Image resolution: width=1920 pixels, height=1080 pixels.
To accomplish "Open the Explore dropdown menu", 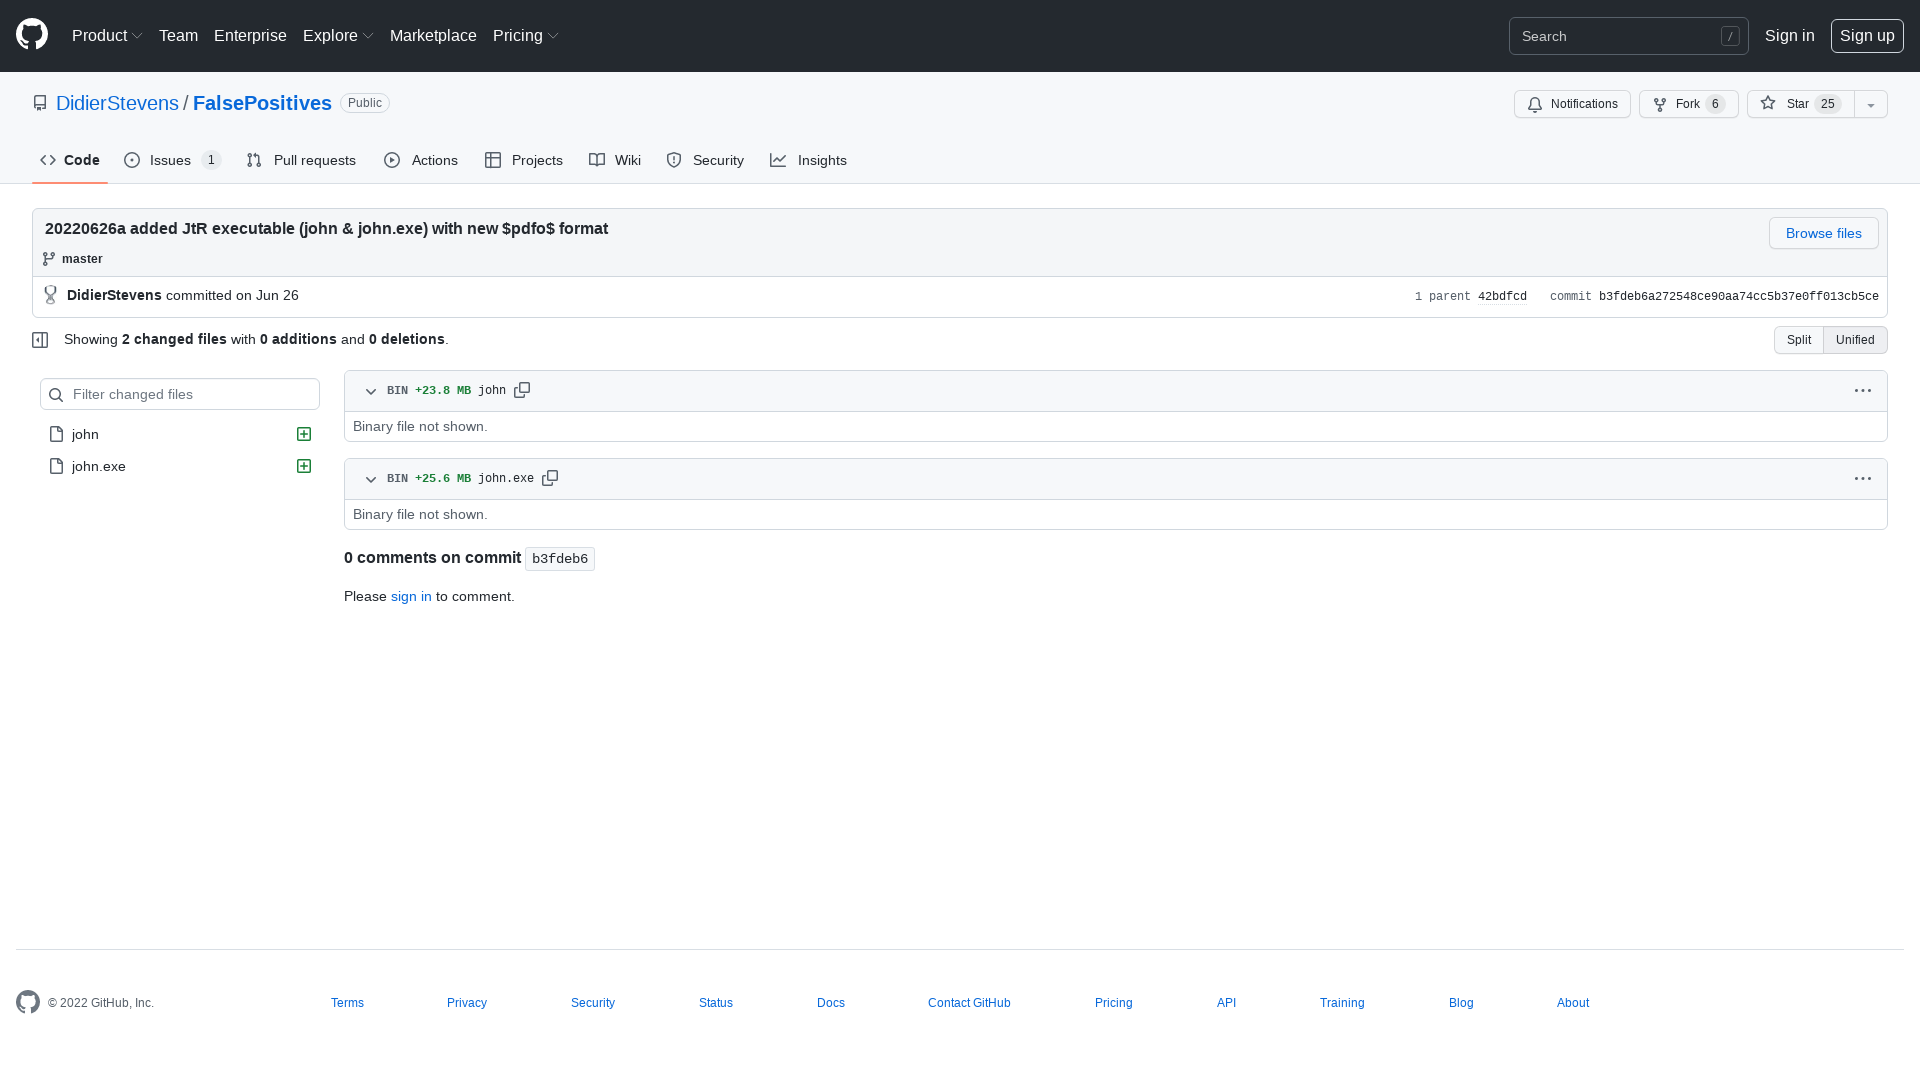I will pyautogui.click(x=338, y=35).
